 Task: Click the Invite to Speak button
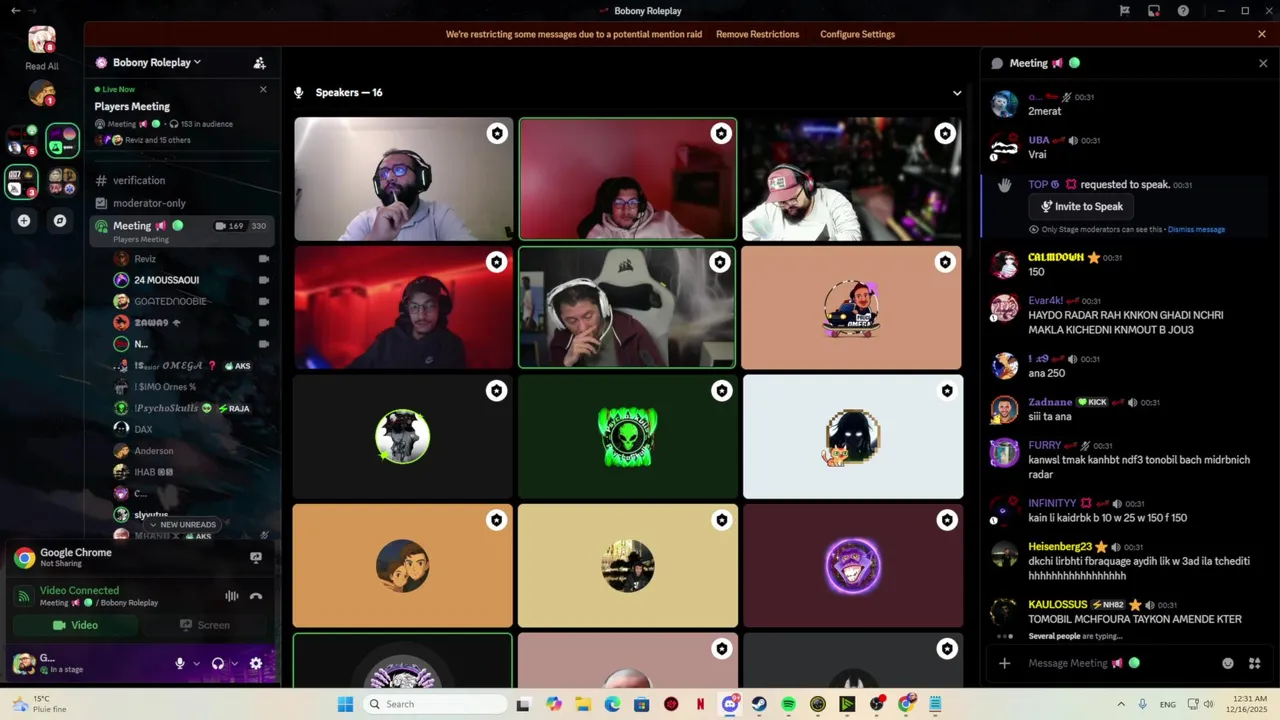(x=1081, y=207)
